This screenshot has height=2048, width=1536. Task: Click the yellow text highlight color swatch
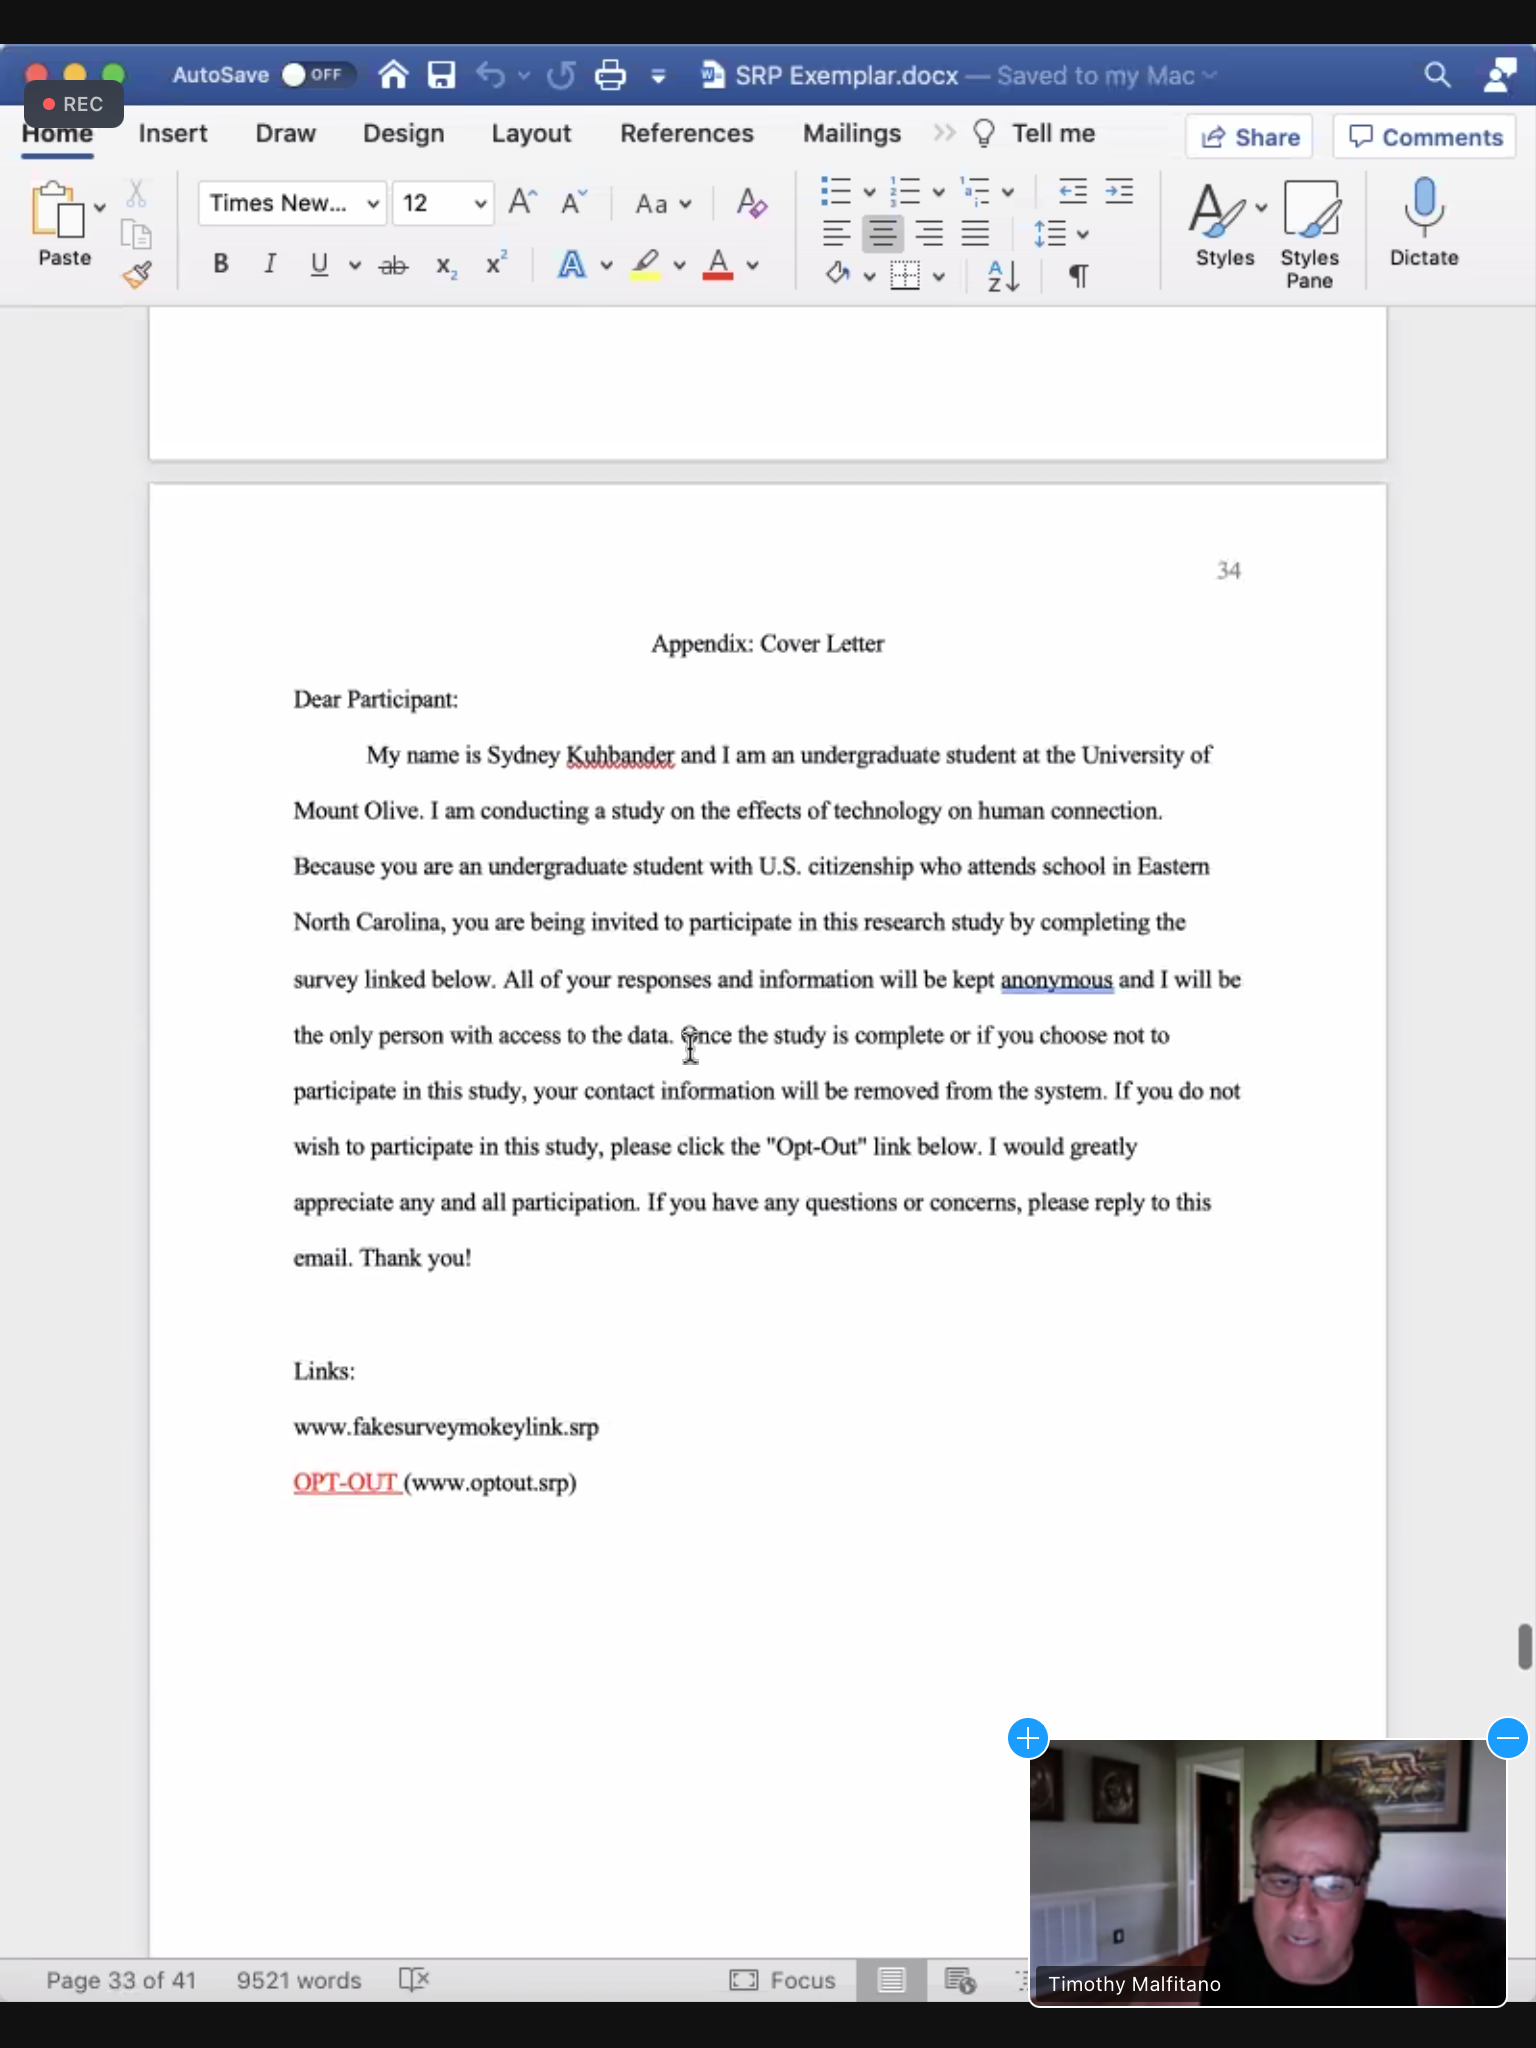coord(645,265)
